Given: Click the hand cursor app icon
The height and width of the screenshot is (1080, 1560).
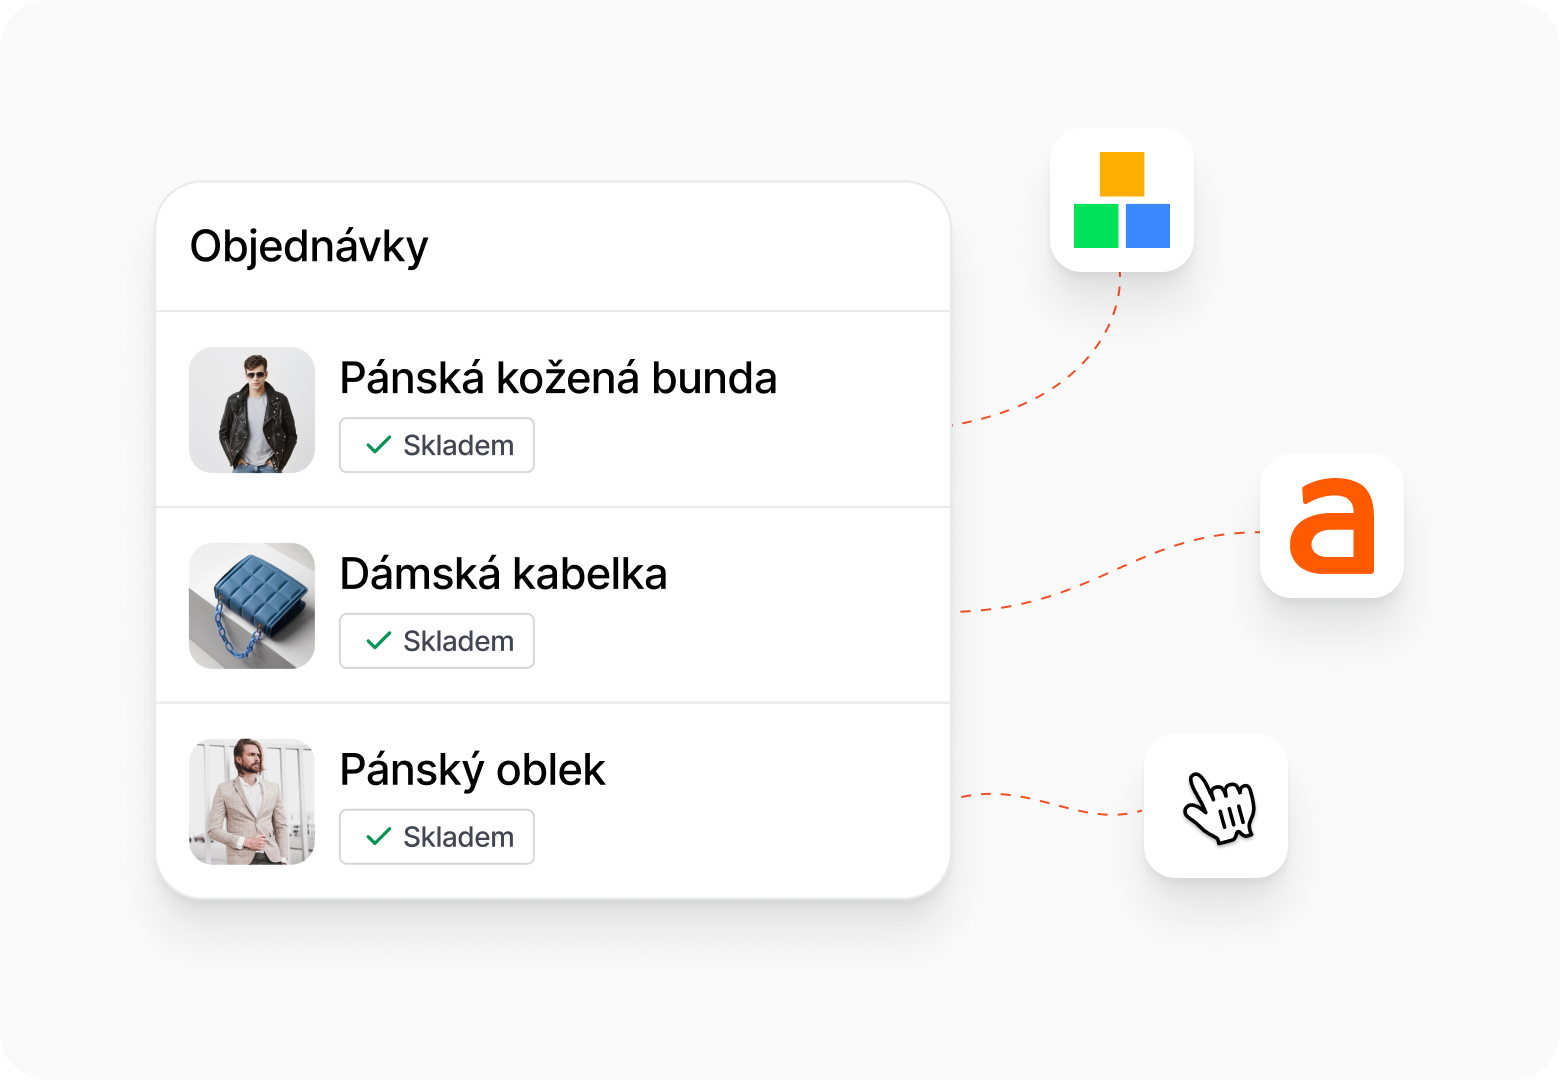Looking at the screenshot, I should (x=1216, y=806).
